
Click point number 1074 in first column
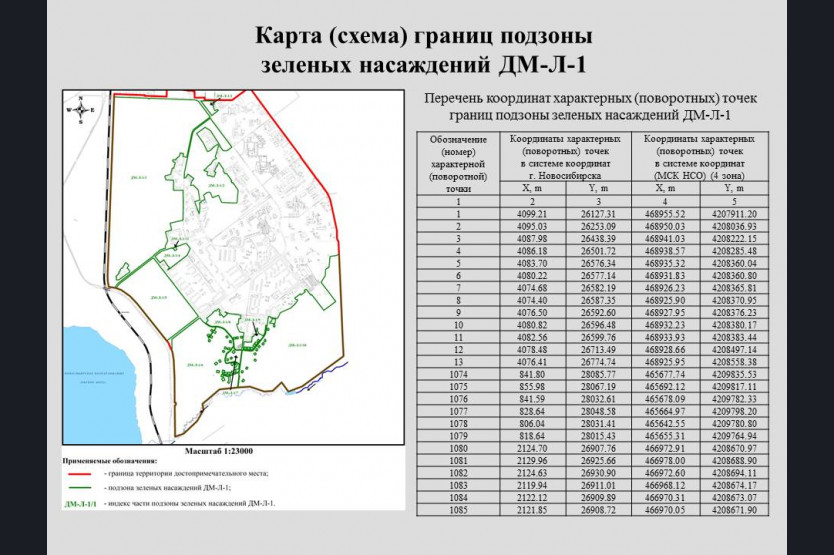click(x=458, y=374)
